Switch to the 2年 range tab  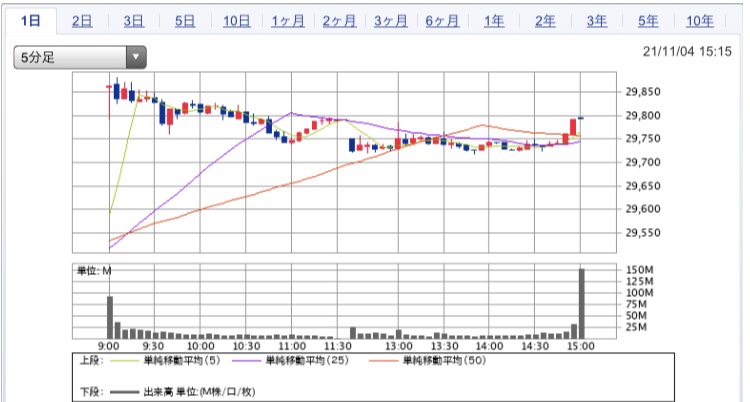click(545, 21)
